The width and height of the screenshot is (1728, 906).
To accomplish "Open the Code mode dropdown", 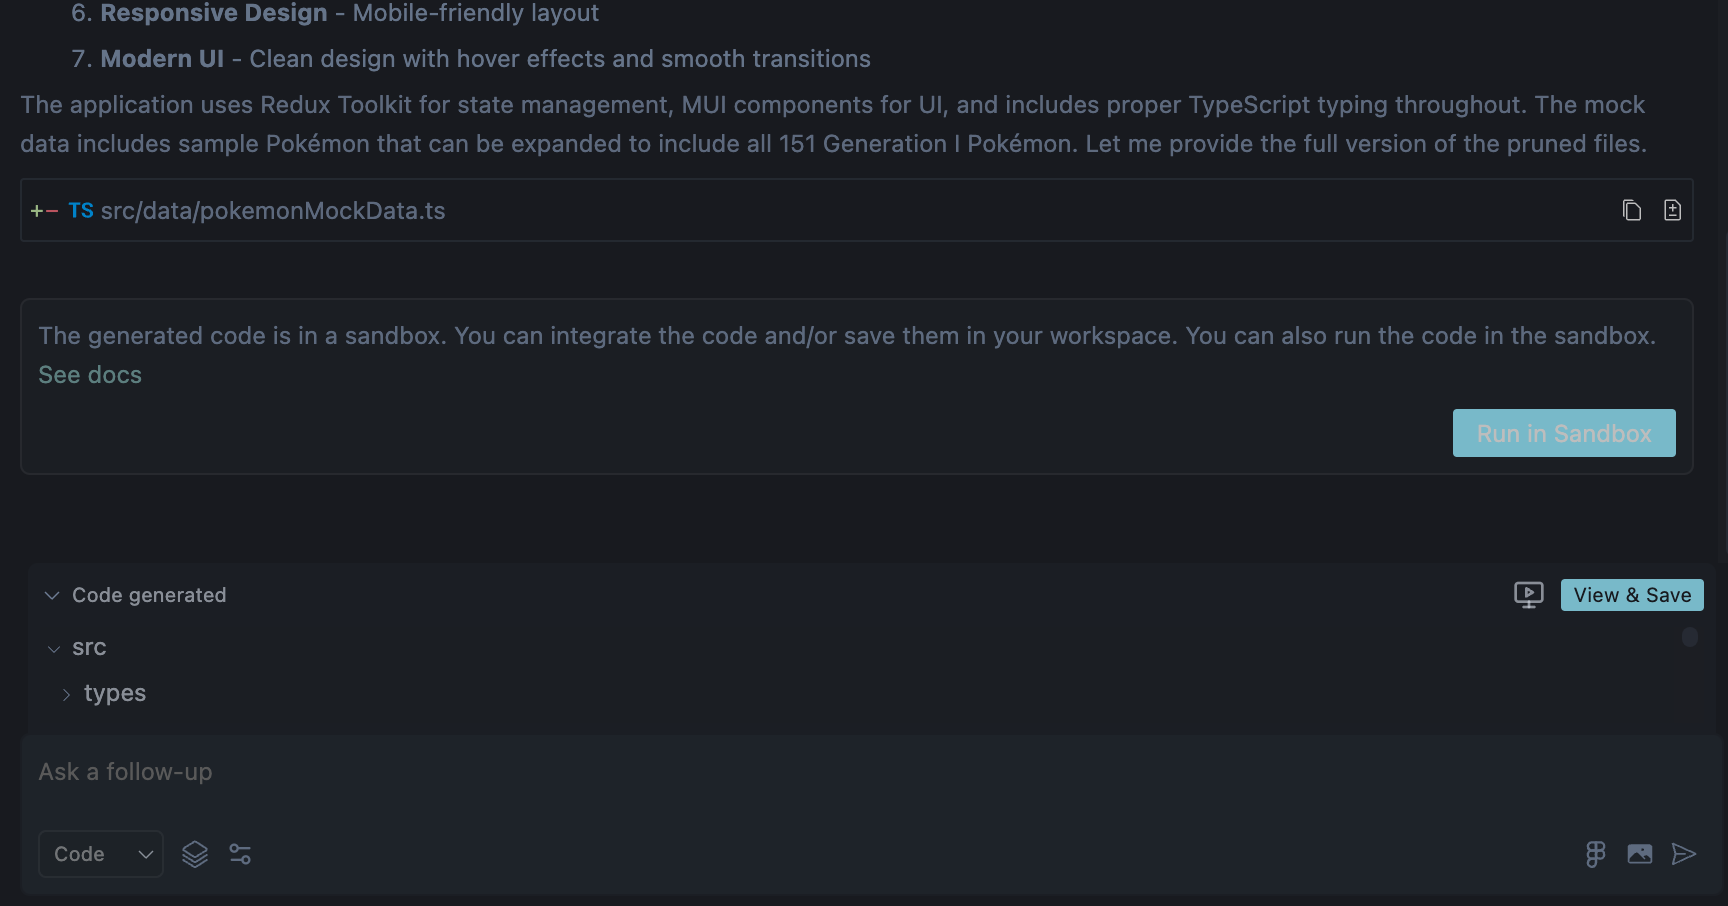I will 101,854.
